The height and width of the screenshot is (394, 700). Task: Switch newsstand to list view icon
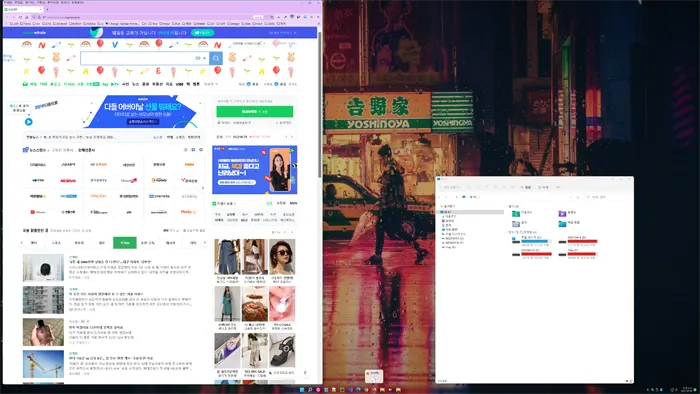click(x=185, y=150)
